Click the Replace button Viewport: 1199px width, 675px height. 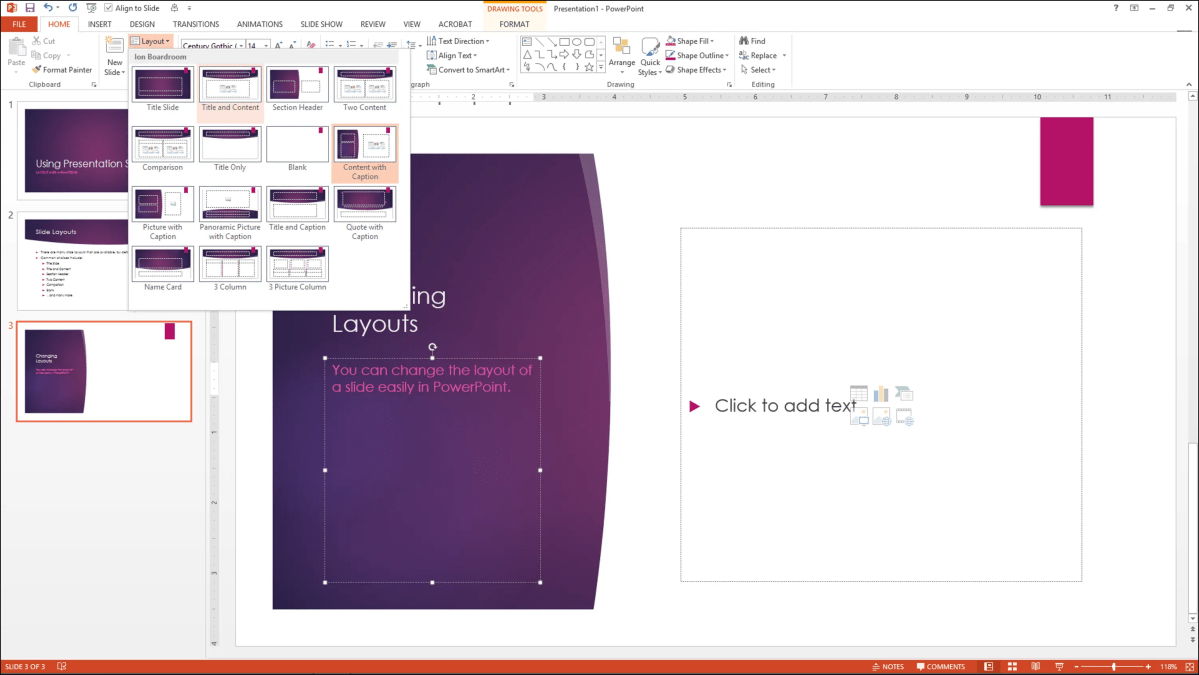point(759,56)
